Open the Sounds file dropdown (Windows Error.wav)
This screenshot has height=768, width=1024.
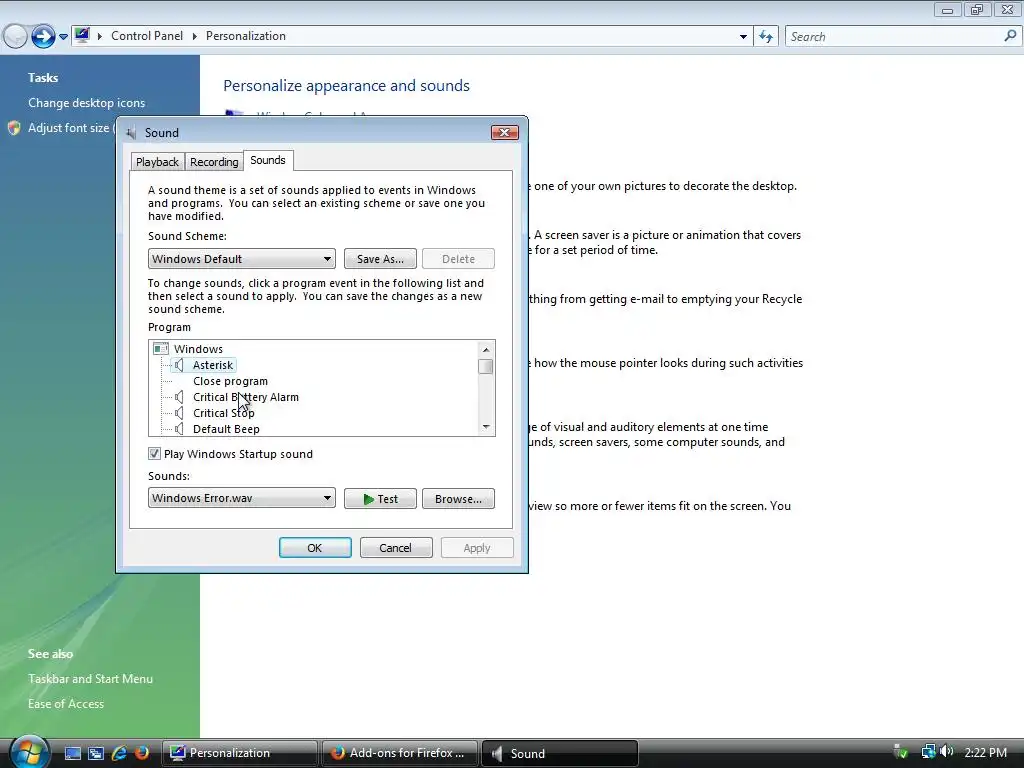[x=242, y=498]
